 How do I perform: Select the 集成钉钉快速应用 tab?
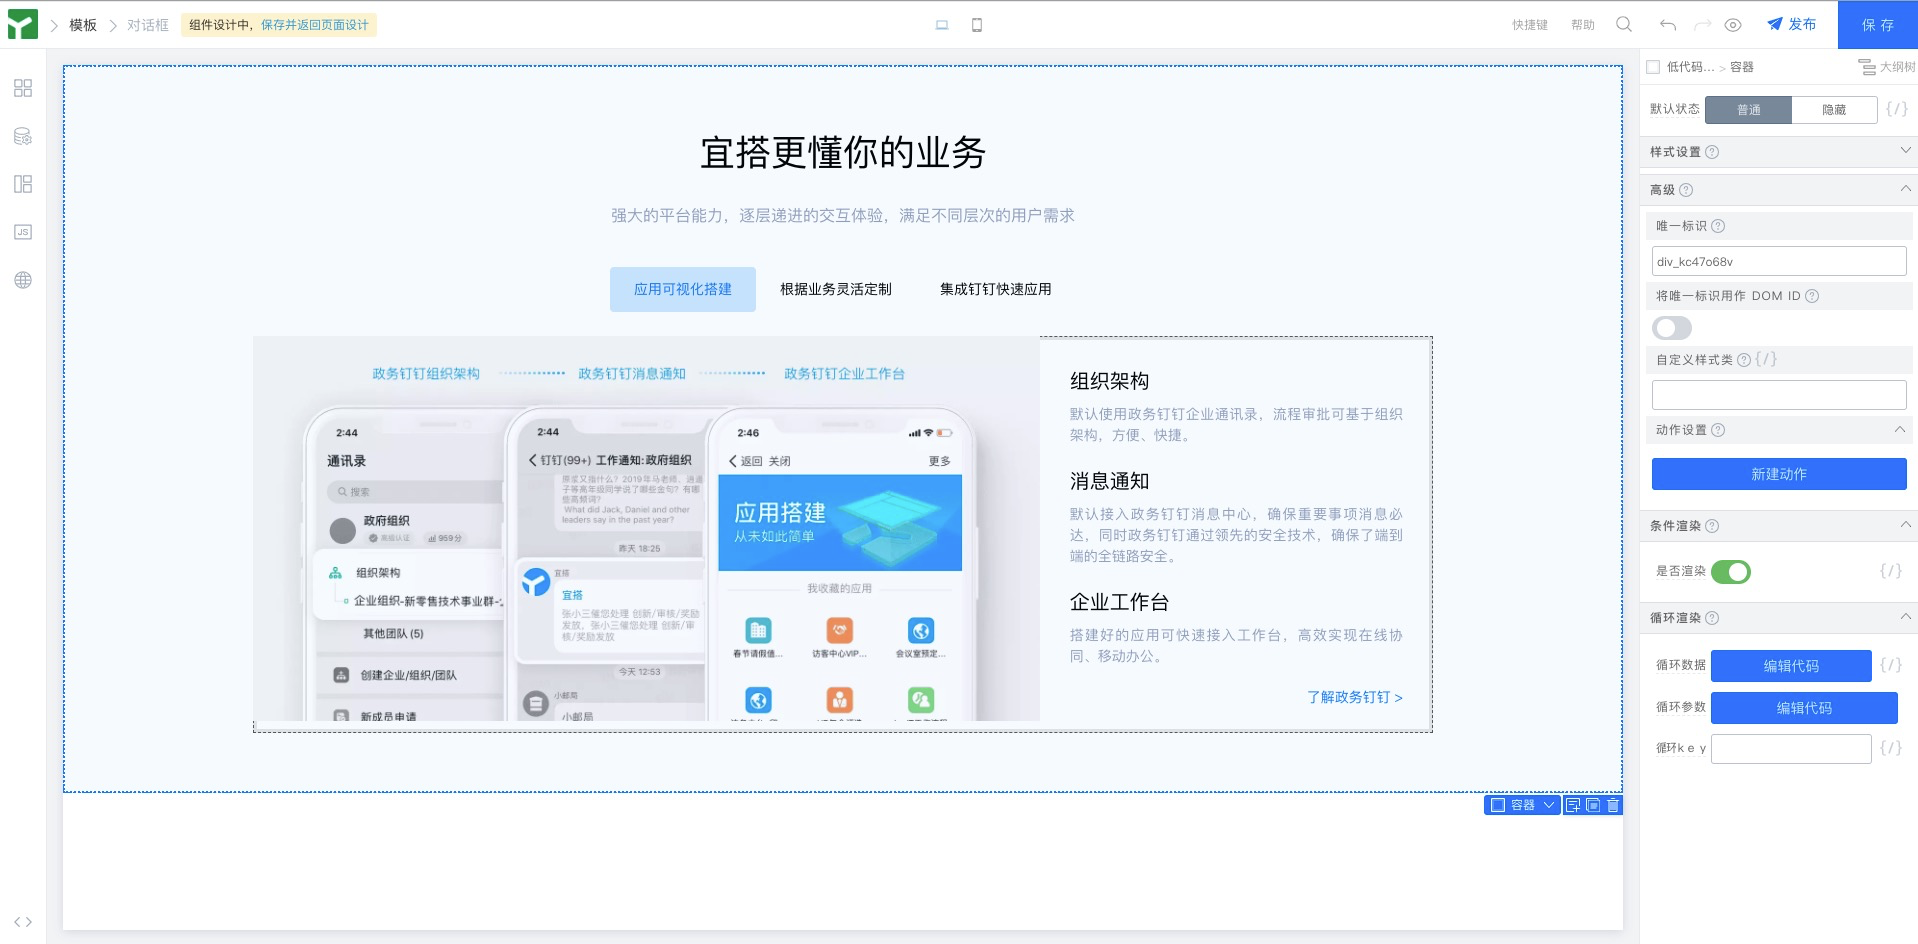(x=996, y=289)
